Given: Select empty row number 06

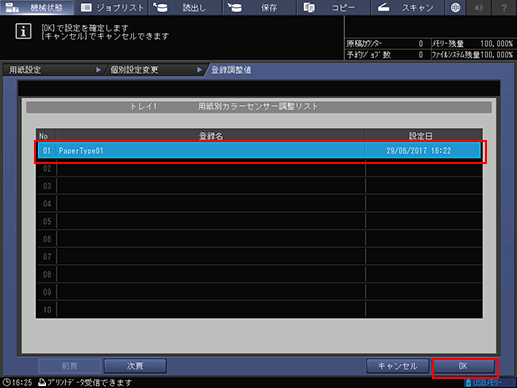Looking at the screenshot, I should pos(259,239).
